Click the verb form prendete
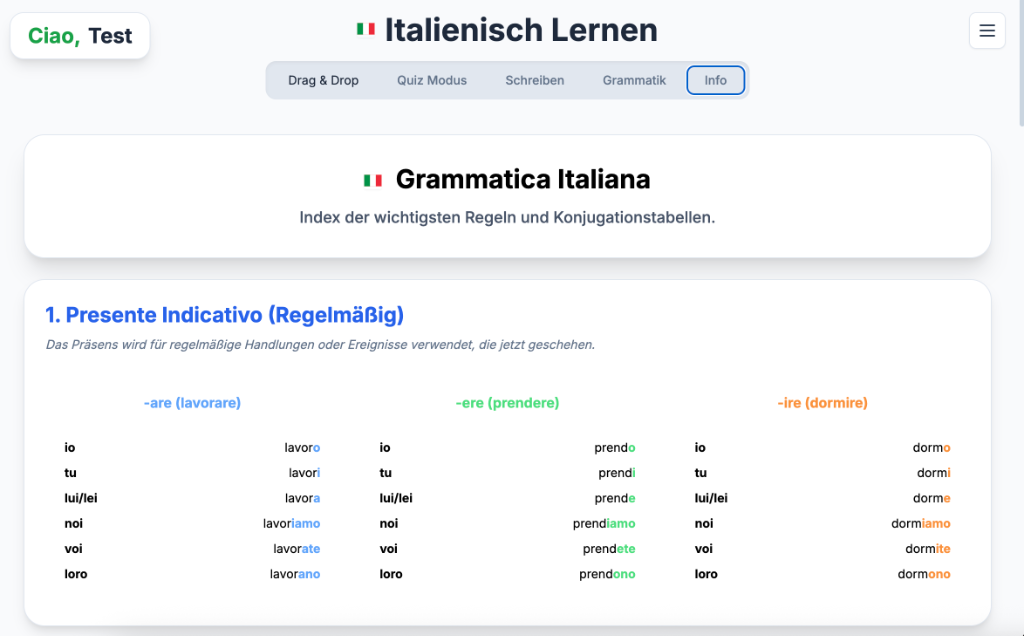The height and width of the screenshot is (636, 1024). pyautogui.click(x=609, y=549)
